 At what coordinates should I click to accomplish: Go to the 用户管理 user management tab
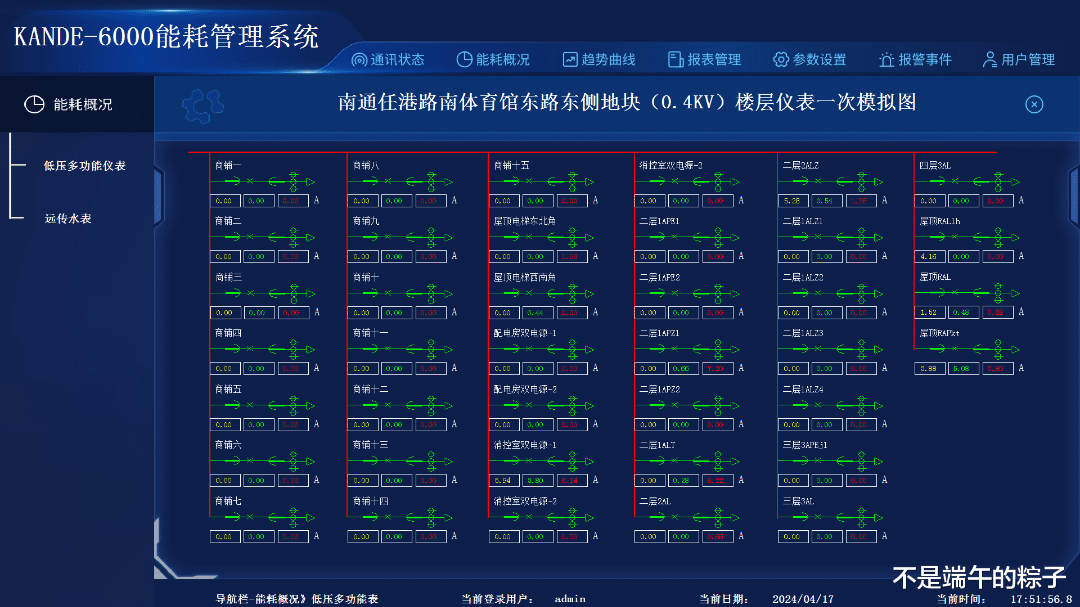1019,60
